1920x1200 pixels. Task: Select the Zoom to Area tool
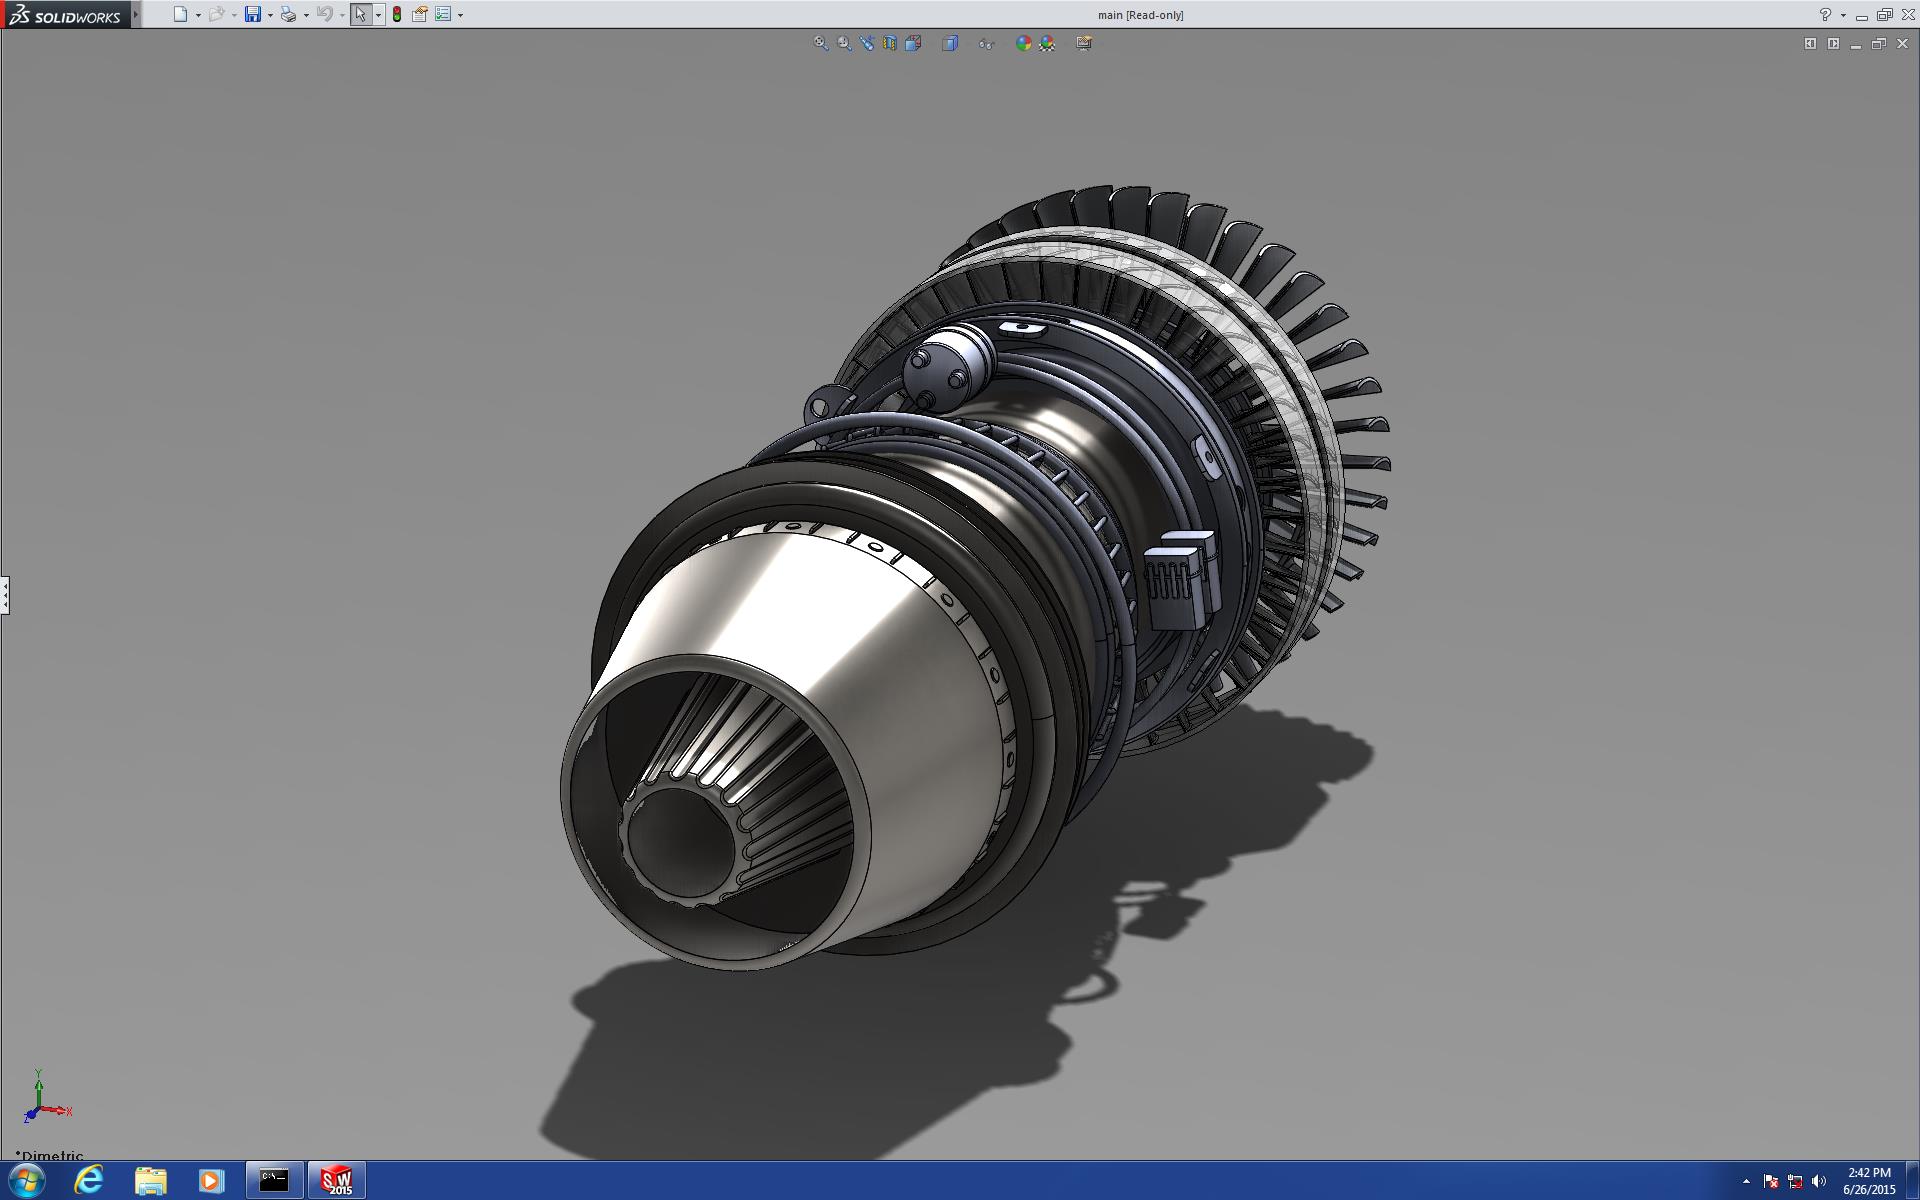click(844, 43)
